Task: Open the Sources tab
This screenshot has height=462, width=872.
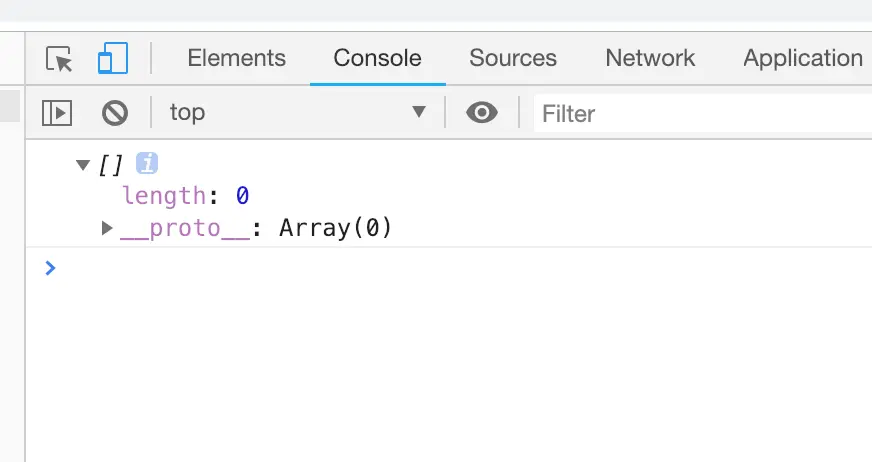Action: [513, 58]
